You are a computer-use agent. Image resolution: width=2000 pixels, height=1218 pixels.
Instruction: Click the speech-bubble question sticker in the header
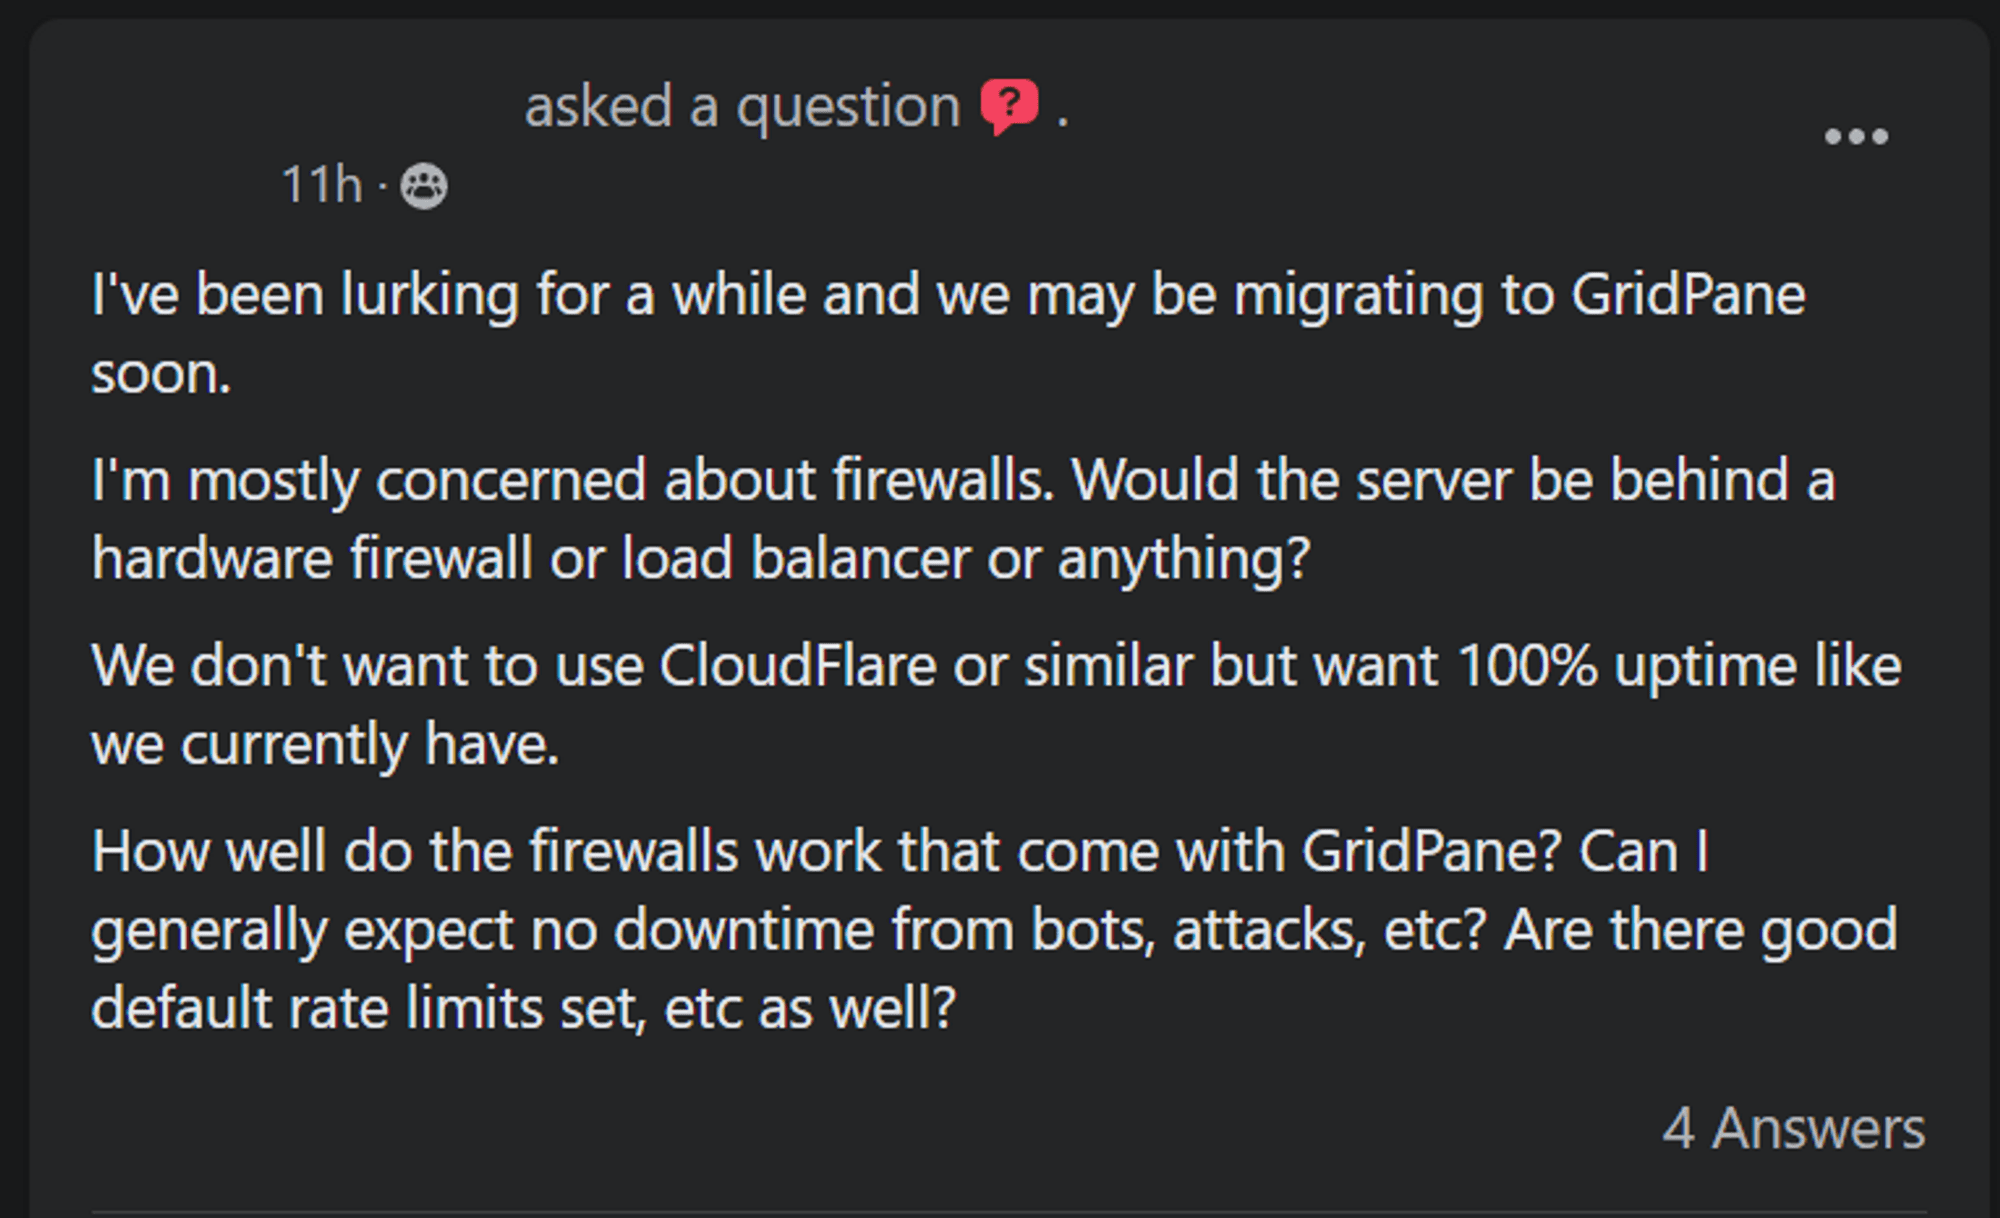click(x=1011, y=103)
